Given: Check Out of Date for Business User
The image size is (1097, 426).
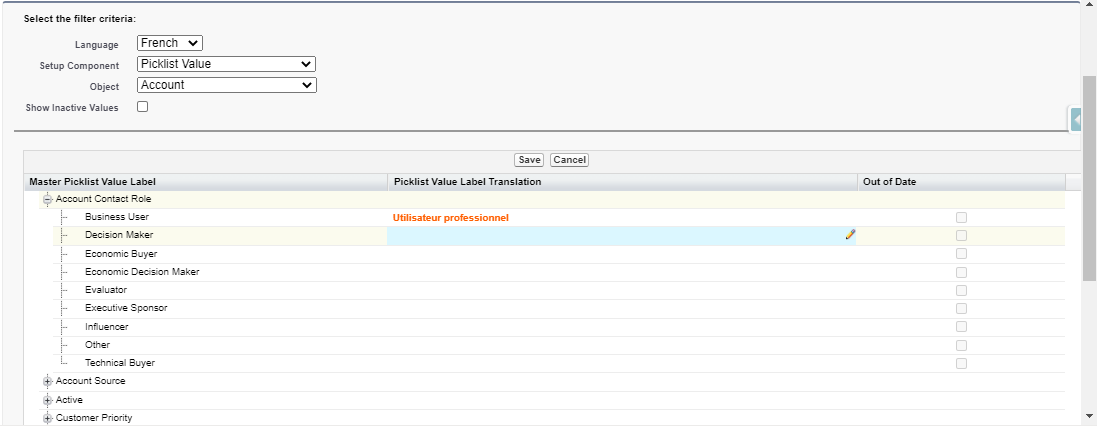Looking at the screenshot, I should [961, 217].
